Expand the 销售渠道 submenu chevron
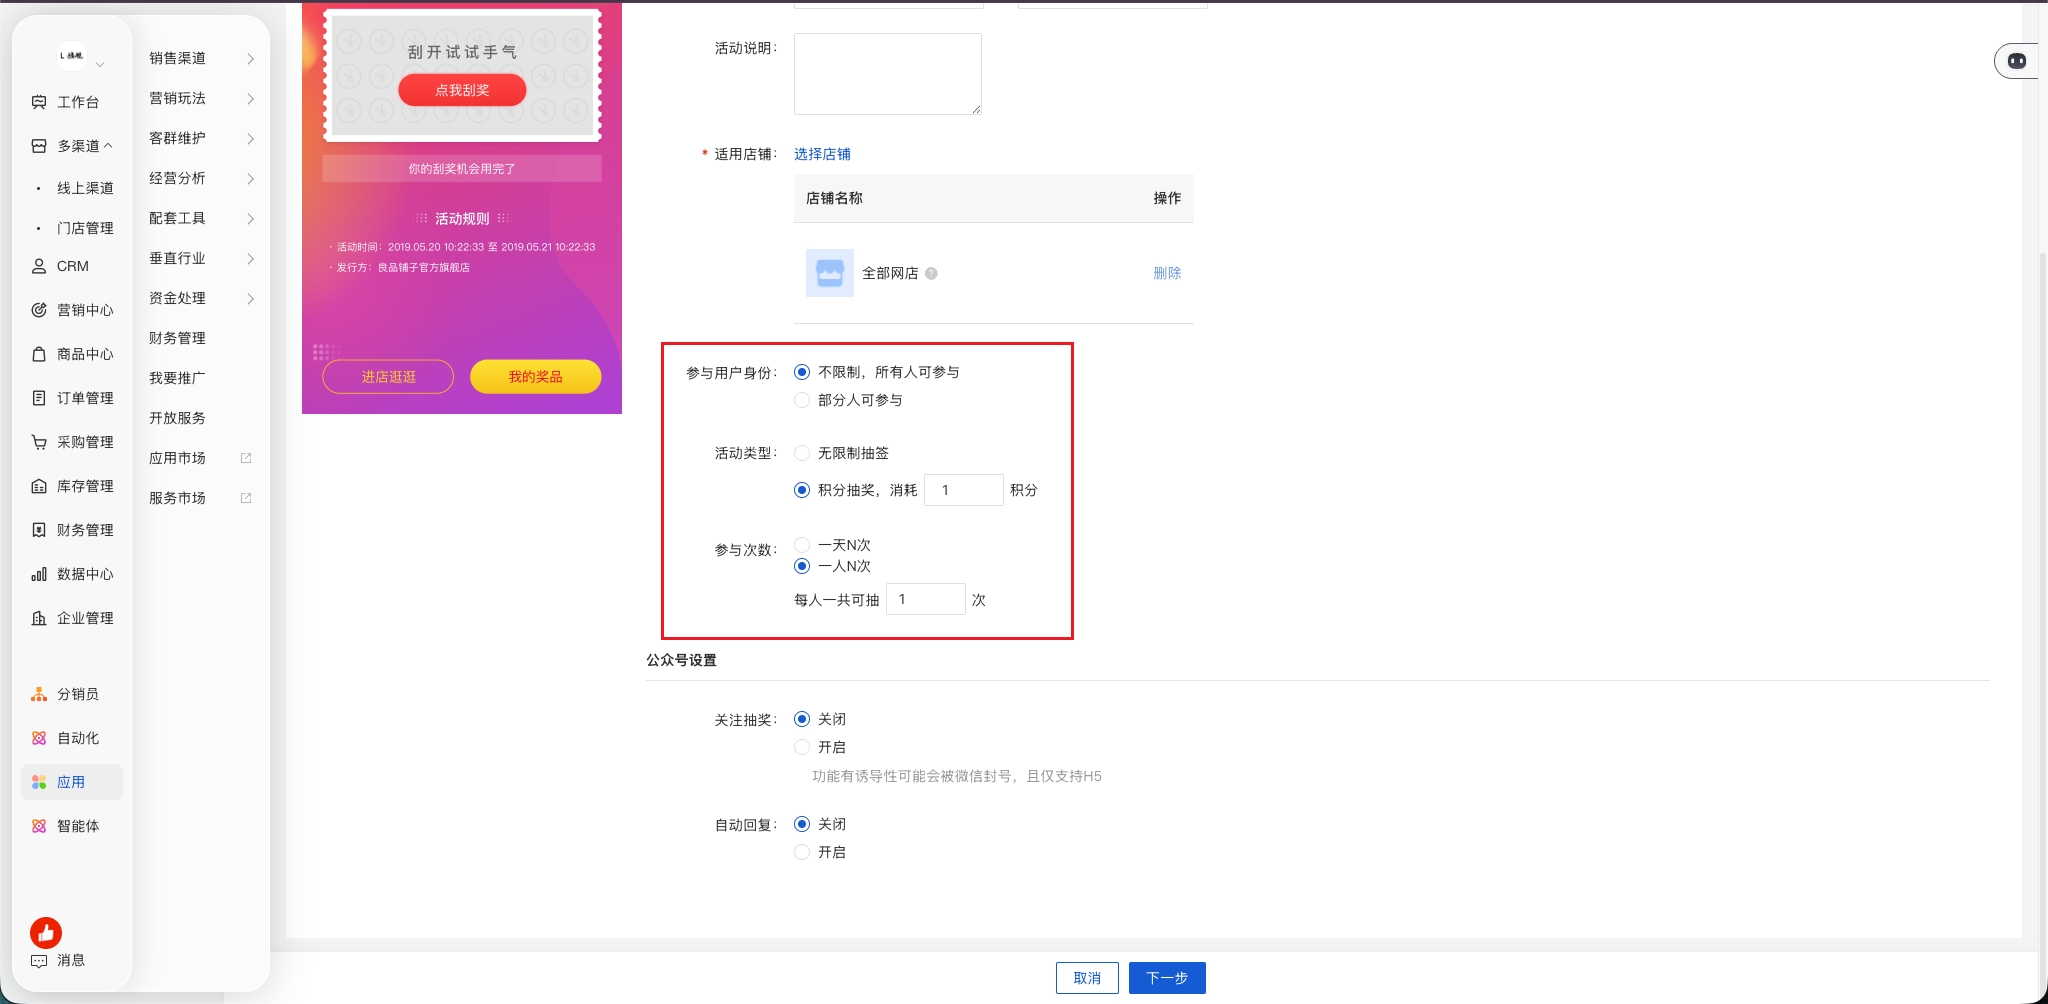 click(250, 59)
